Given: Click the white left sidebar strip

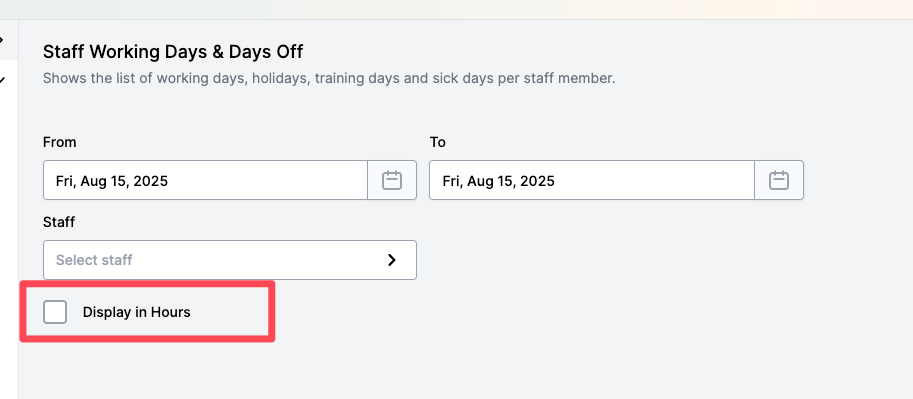Looking at the screenshot, I should (x=9, y=233).
